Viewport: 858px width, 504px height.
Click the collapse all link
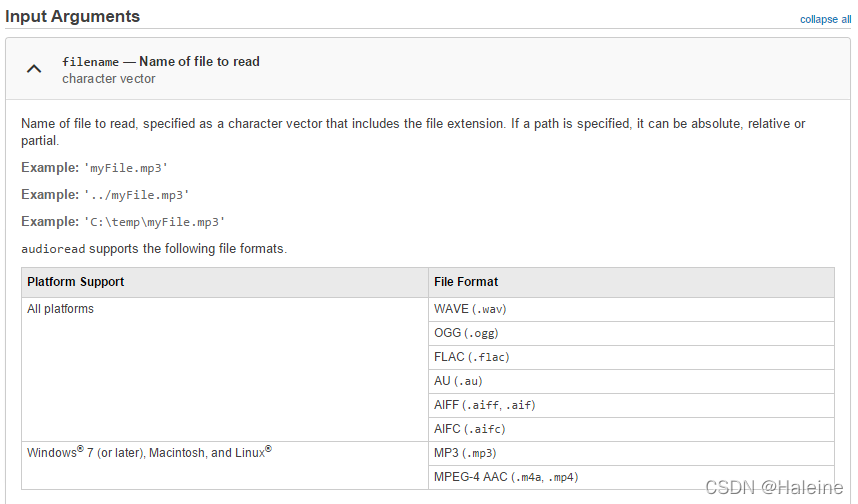click(x=825, y=19)
